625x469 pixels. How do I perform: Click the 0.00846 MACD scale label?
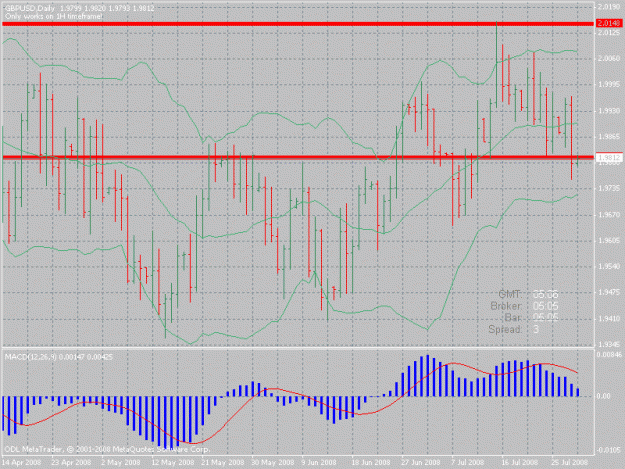tap(609, 355)
